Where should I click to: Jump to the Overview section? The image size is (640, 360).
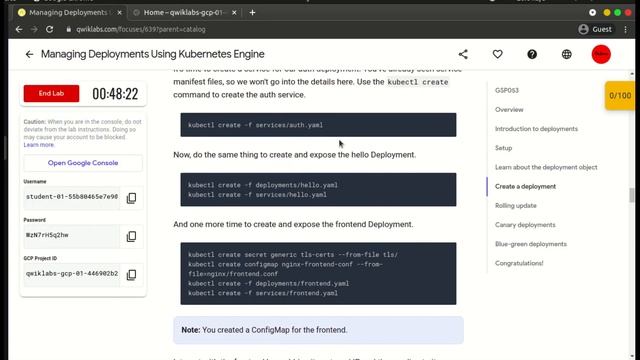pos(509,110)
